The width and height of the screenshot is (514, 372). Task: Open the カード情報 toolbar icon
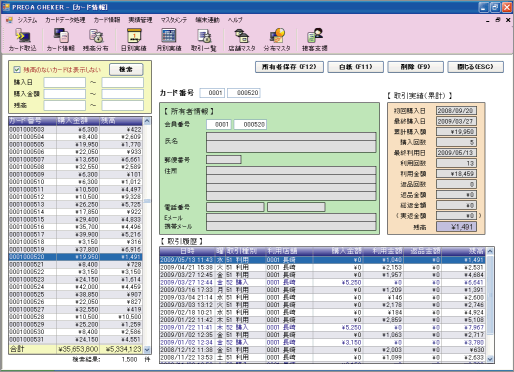click(x=61, y=40)
